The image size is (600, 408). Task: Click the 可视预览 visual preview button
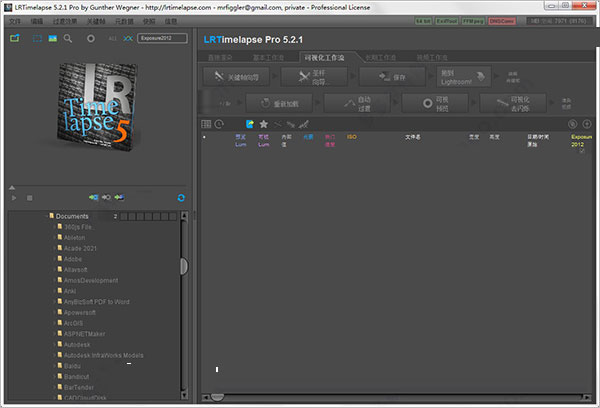click(x=435, y=103)
